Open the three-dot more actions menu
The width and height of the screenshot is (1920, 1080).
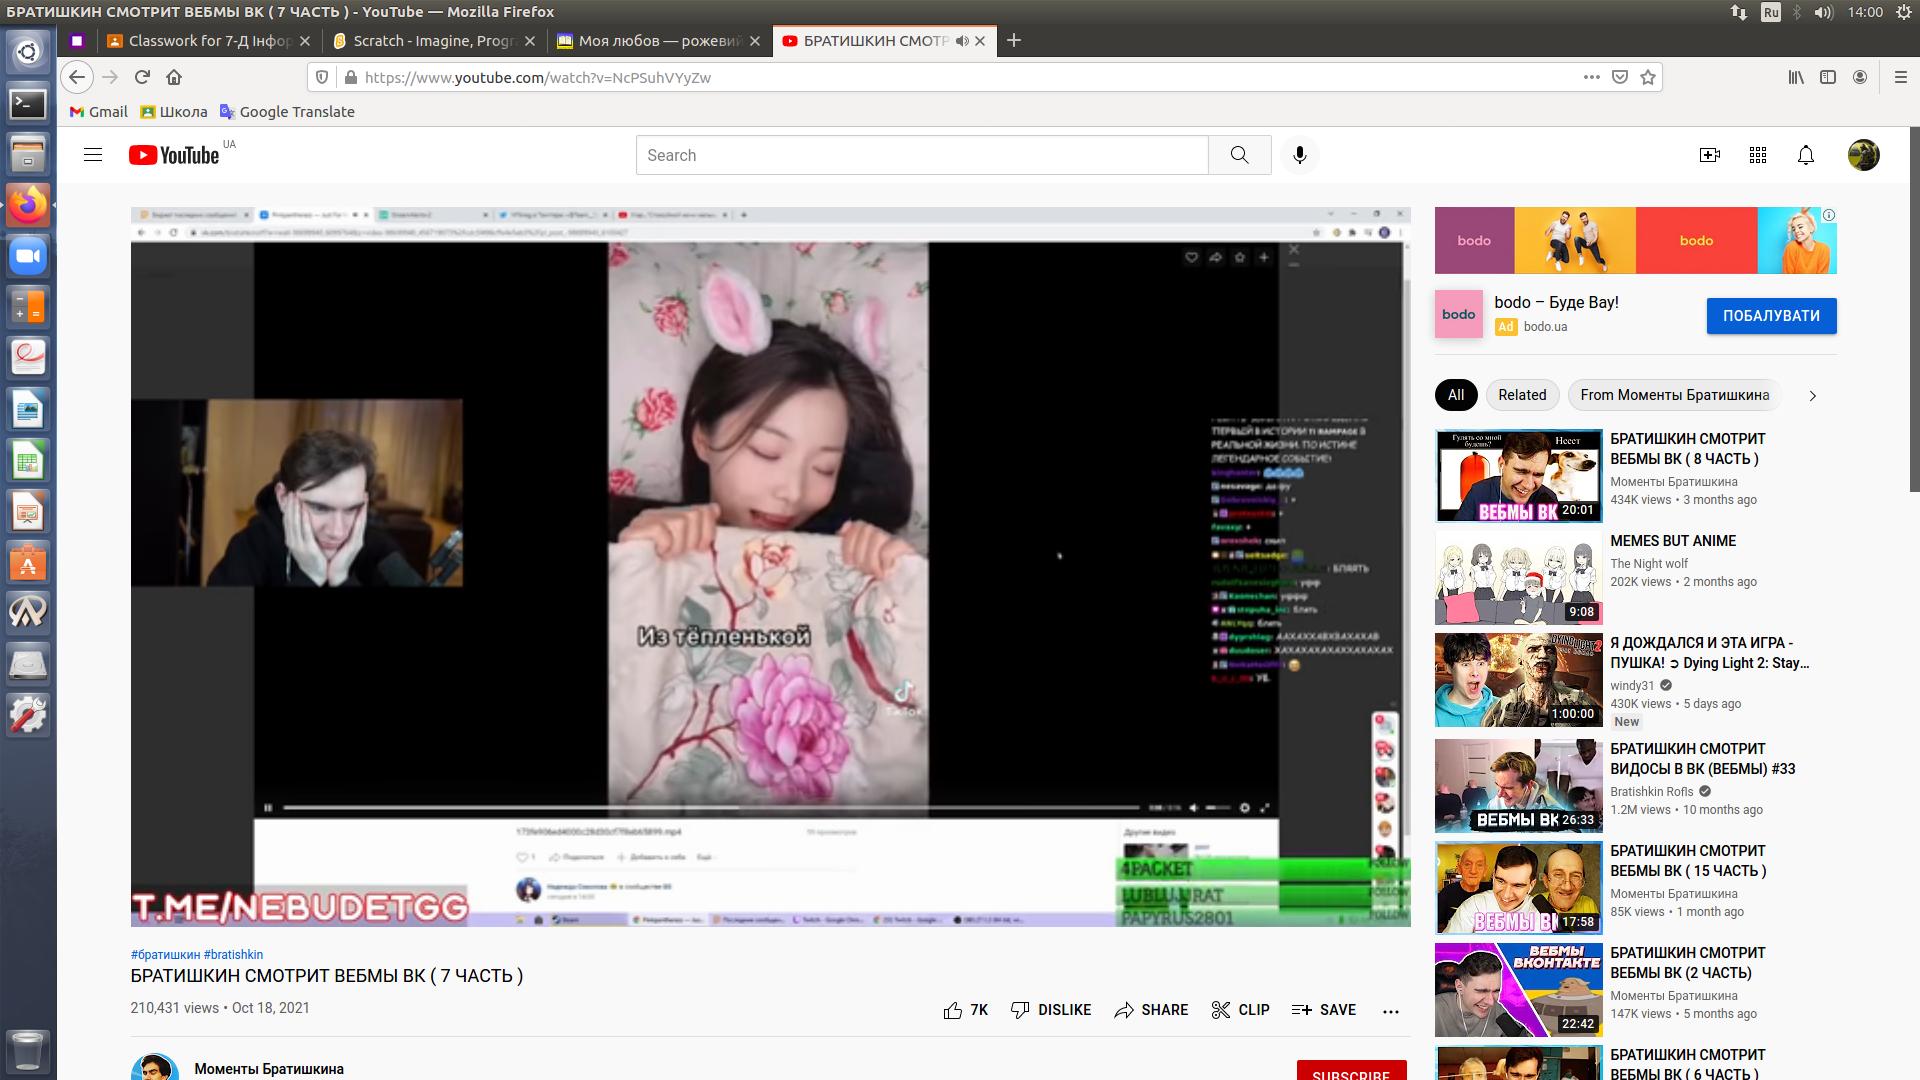pos(1390,1010)
